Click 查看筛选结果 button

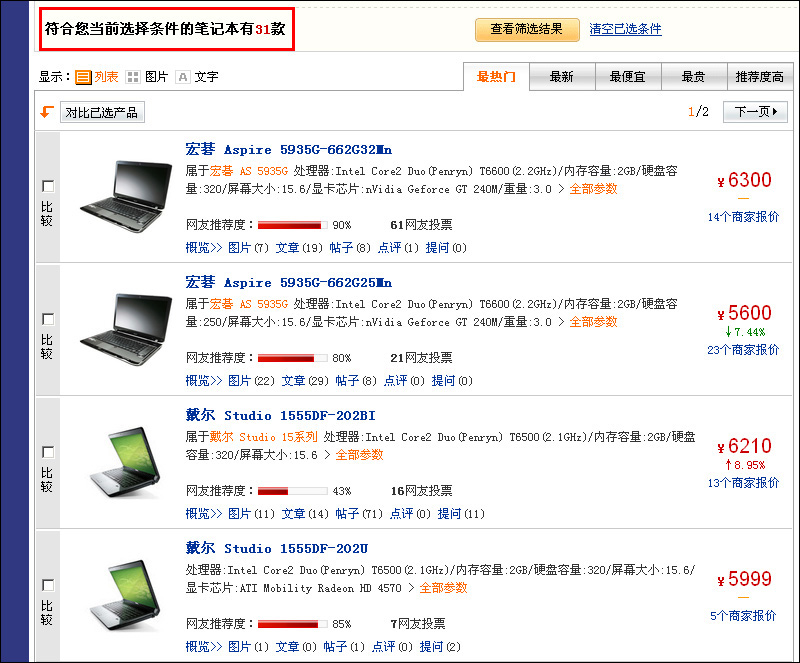point(527,30)
